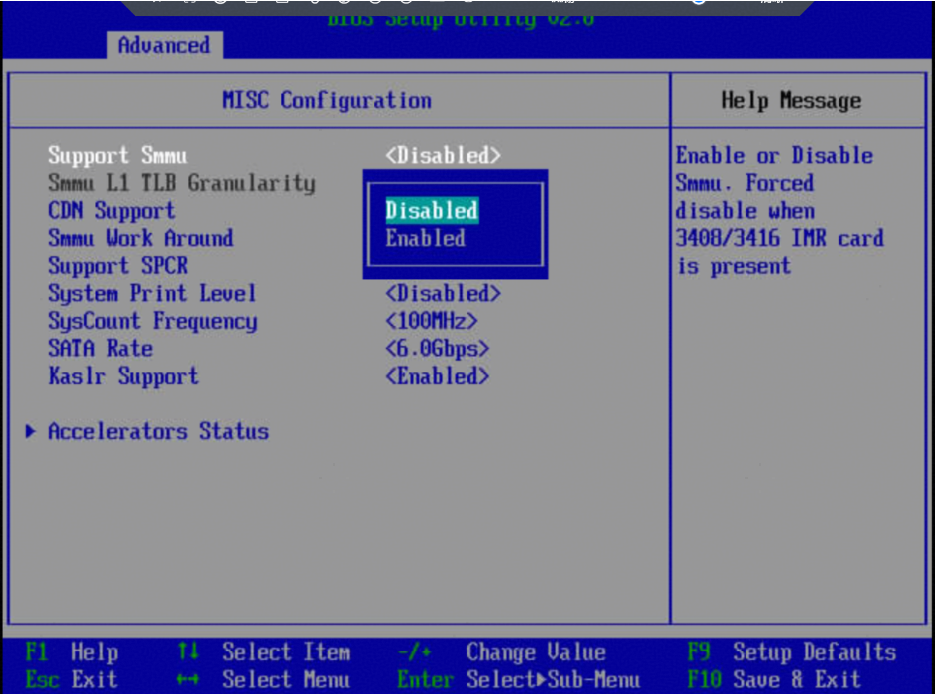Screen dimensions: 935x694
Task: Click the Accelerators Status arrow icon
Action: point(31,432)
